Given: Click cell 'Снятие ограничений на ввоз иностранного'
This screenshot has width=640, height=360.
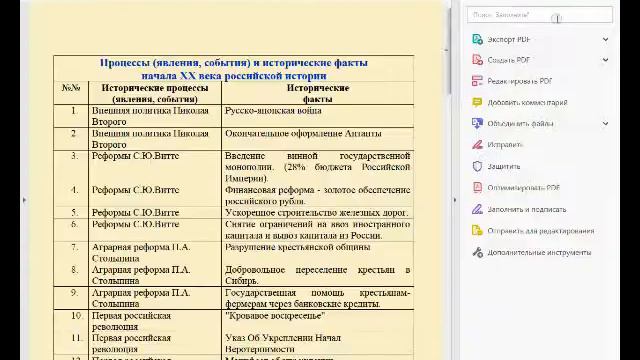Looking at the screenshot, I should 318,230.
